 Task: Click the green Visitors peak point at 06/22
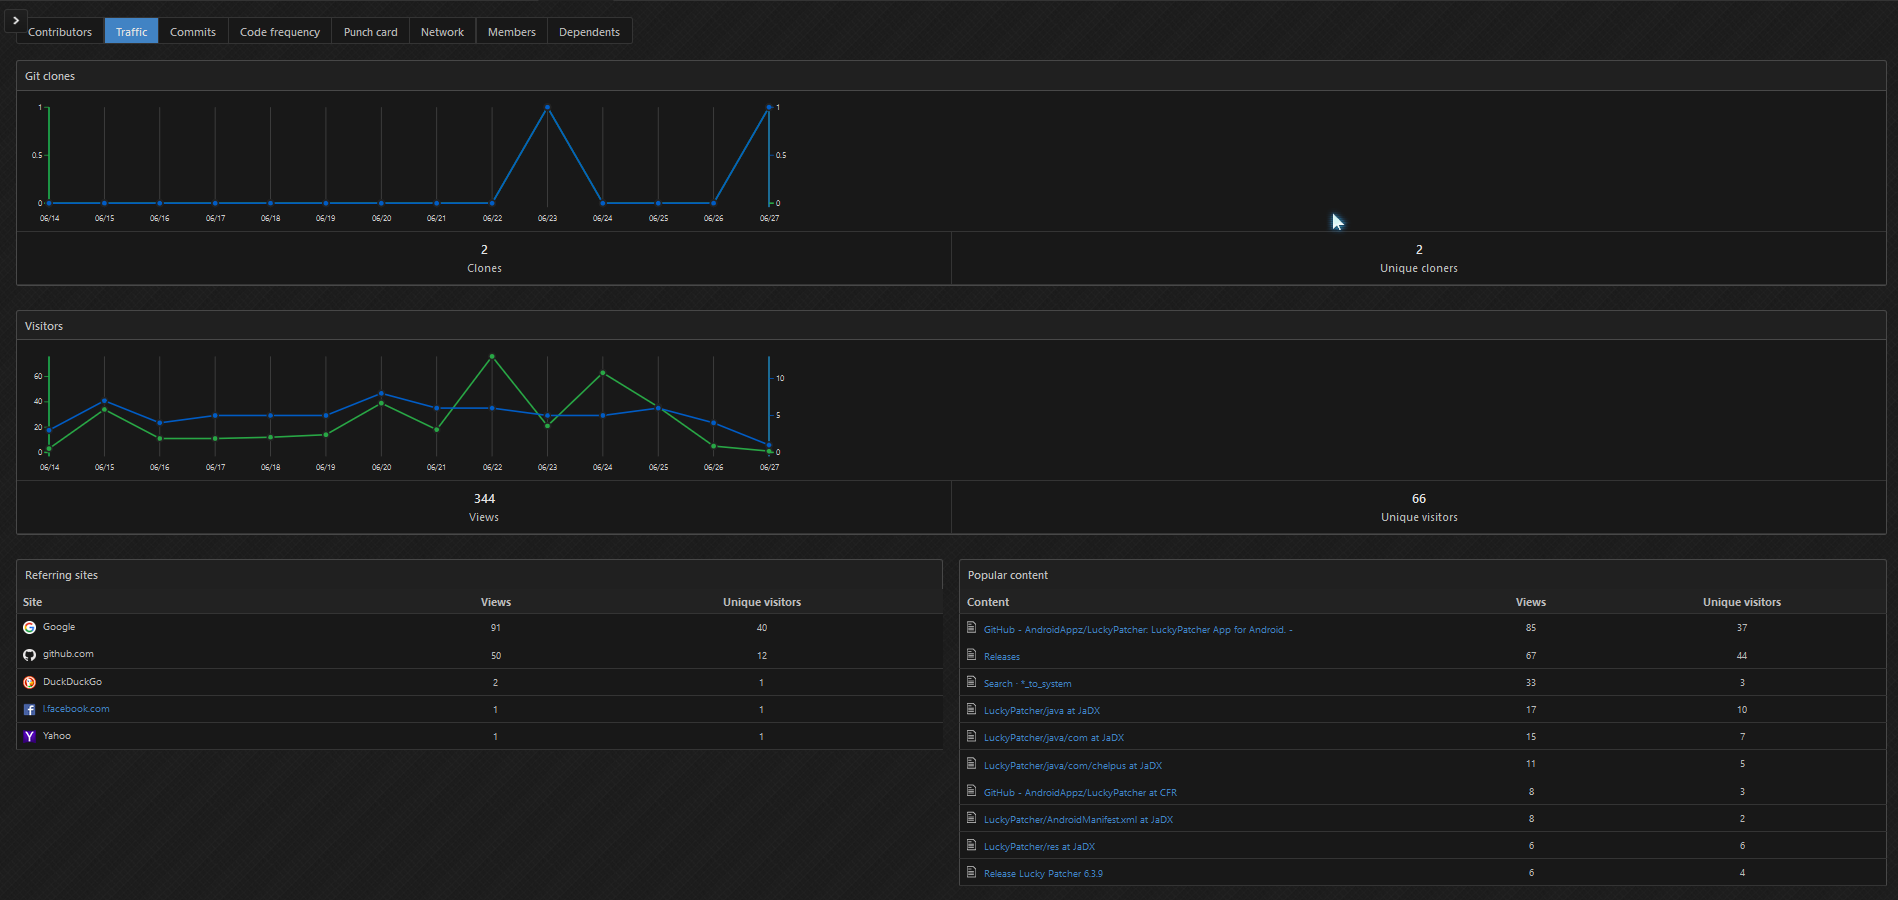(492, 356)
